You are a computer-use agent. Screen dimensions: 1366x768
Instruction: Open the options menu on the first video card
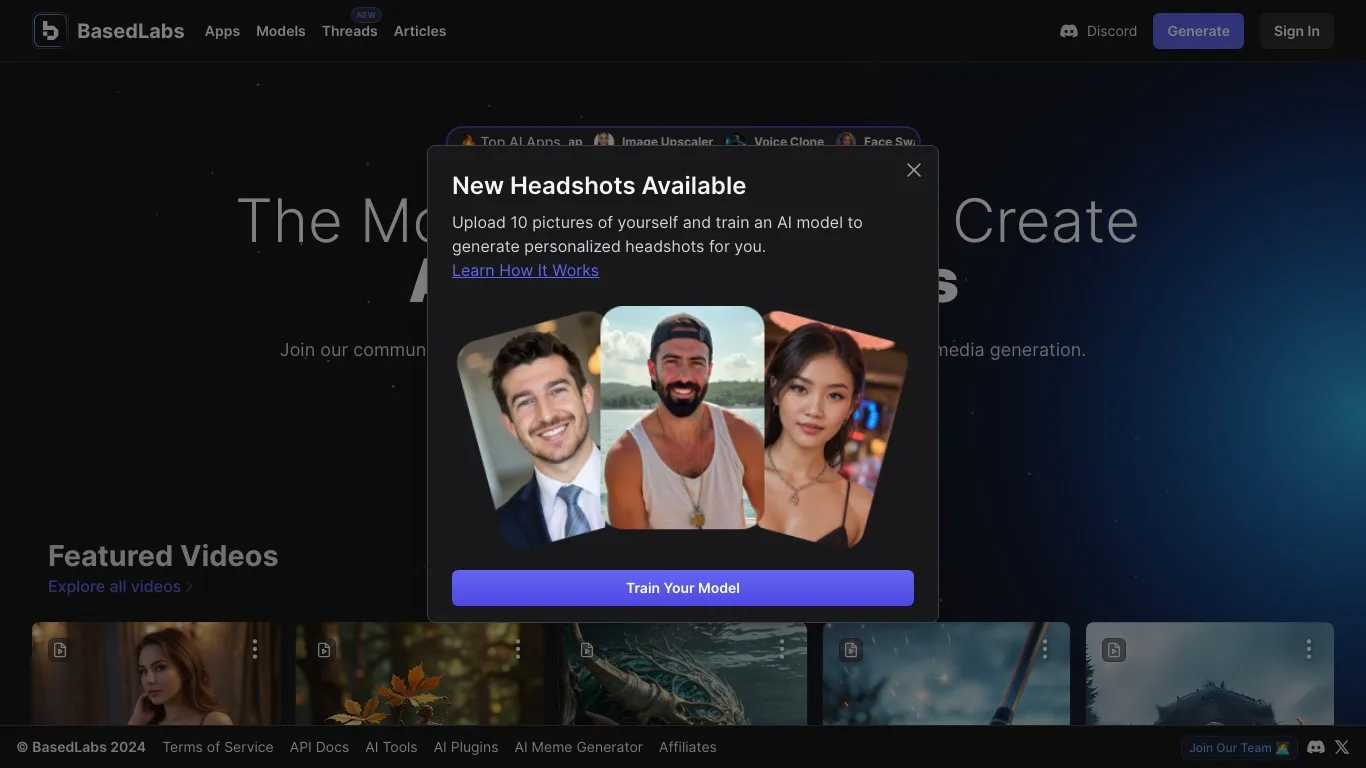[255, 649]
